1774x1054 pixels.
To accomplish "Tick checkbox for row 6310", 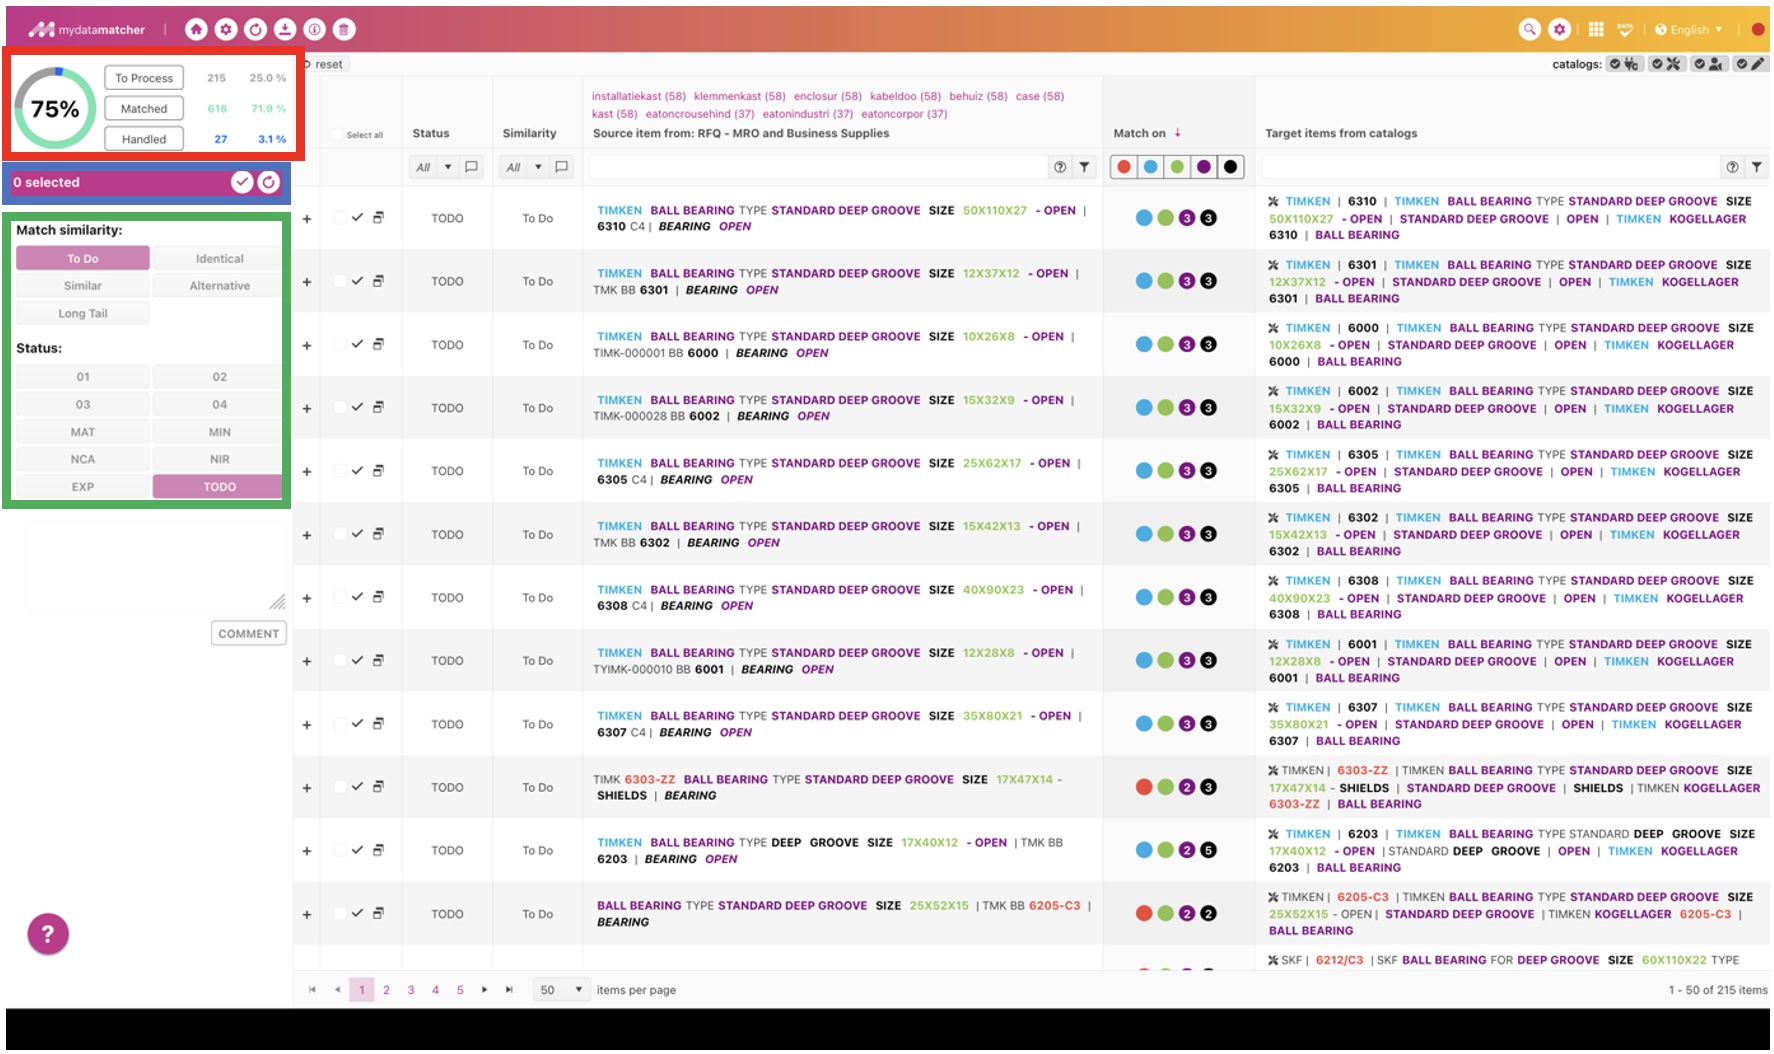I will 340,218.
